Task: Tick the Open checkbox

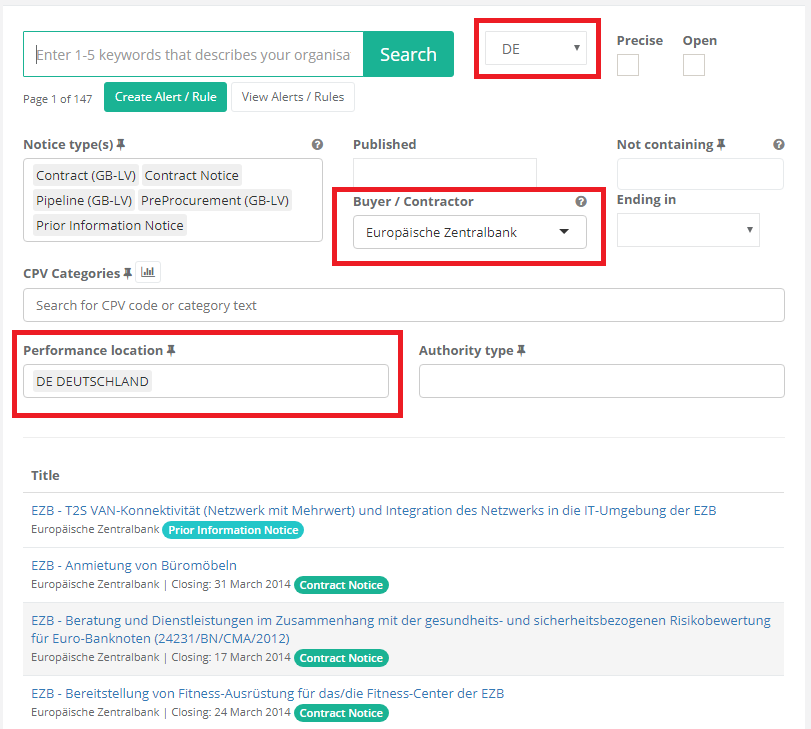Action: 694,65
